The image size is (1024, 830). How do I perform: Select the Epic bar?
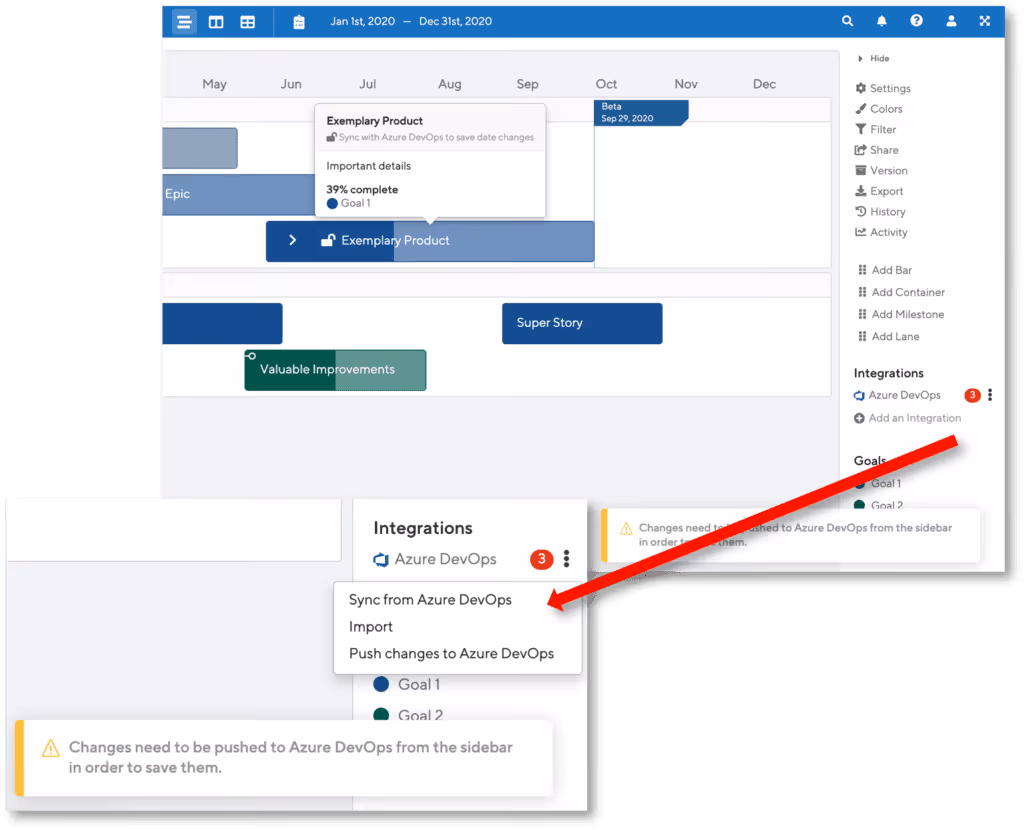(x=238, y=195)
